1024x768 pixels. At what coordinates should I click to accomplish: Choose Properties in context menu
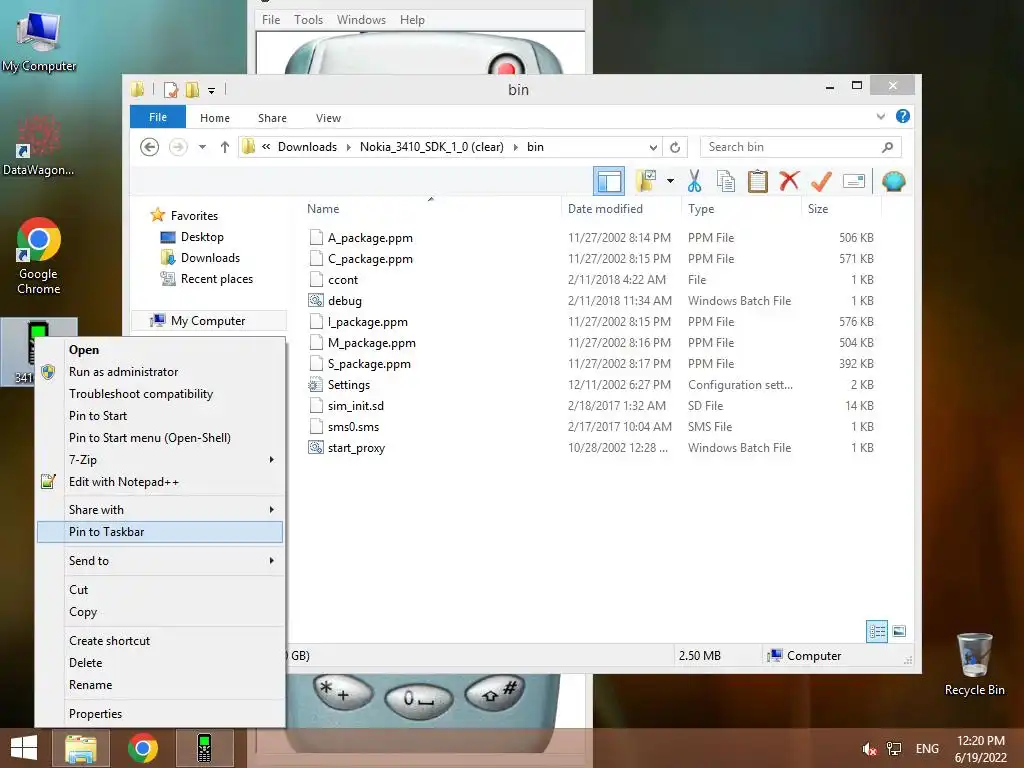[x=161, y=714]
